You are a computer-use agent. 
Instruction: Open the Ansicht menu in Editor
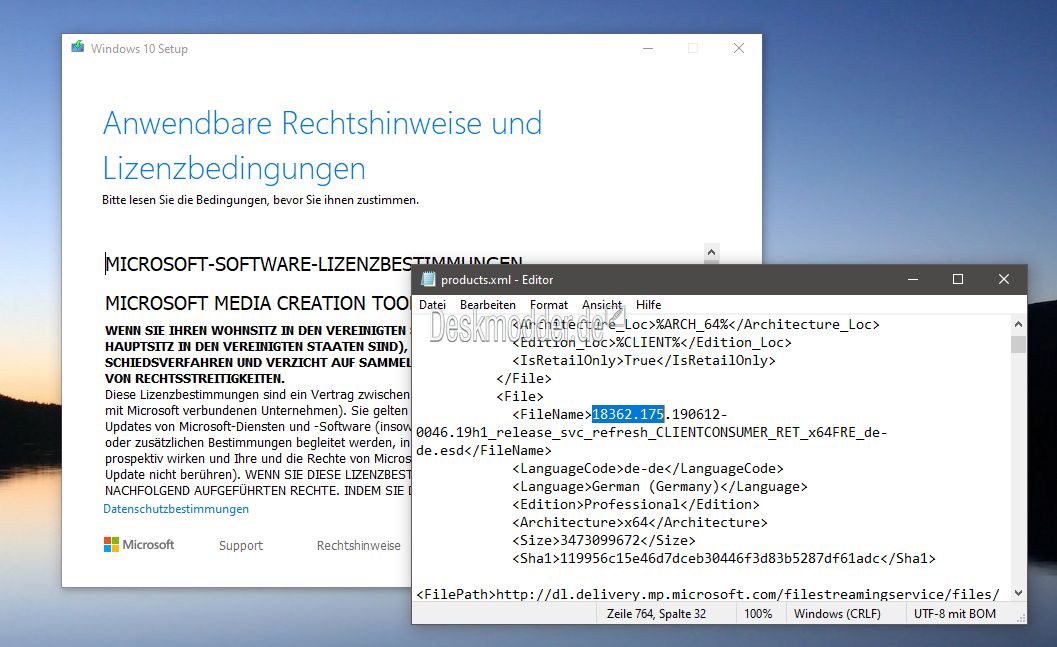(602, 305)
